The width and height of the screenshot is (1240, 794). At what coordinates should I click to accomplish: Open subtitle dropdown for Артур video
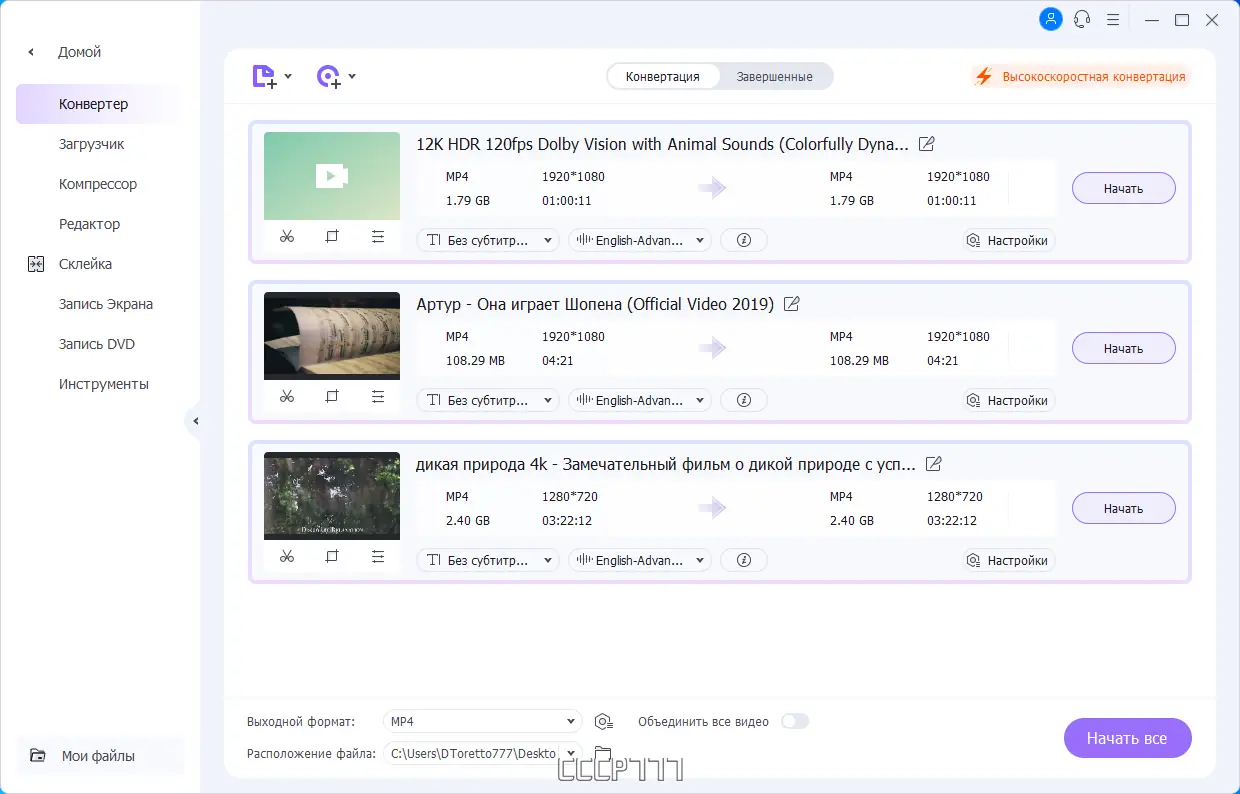coord(488,400)
